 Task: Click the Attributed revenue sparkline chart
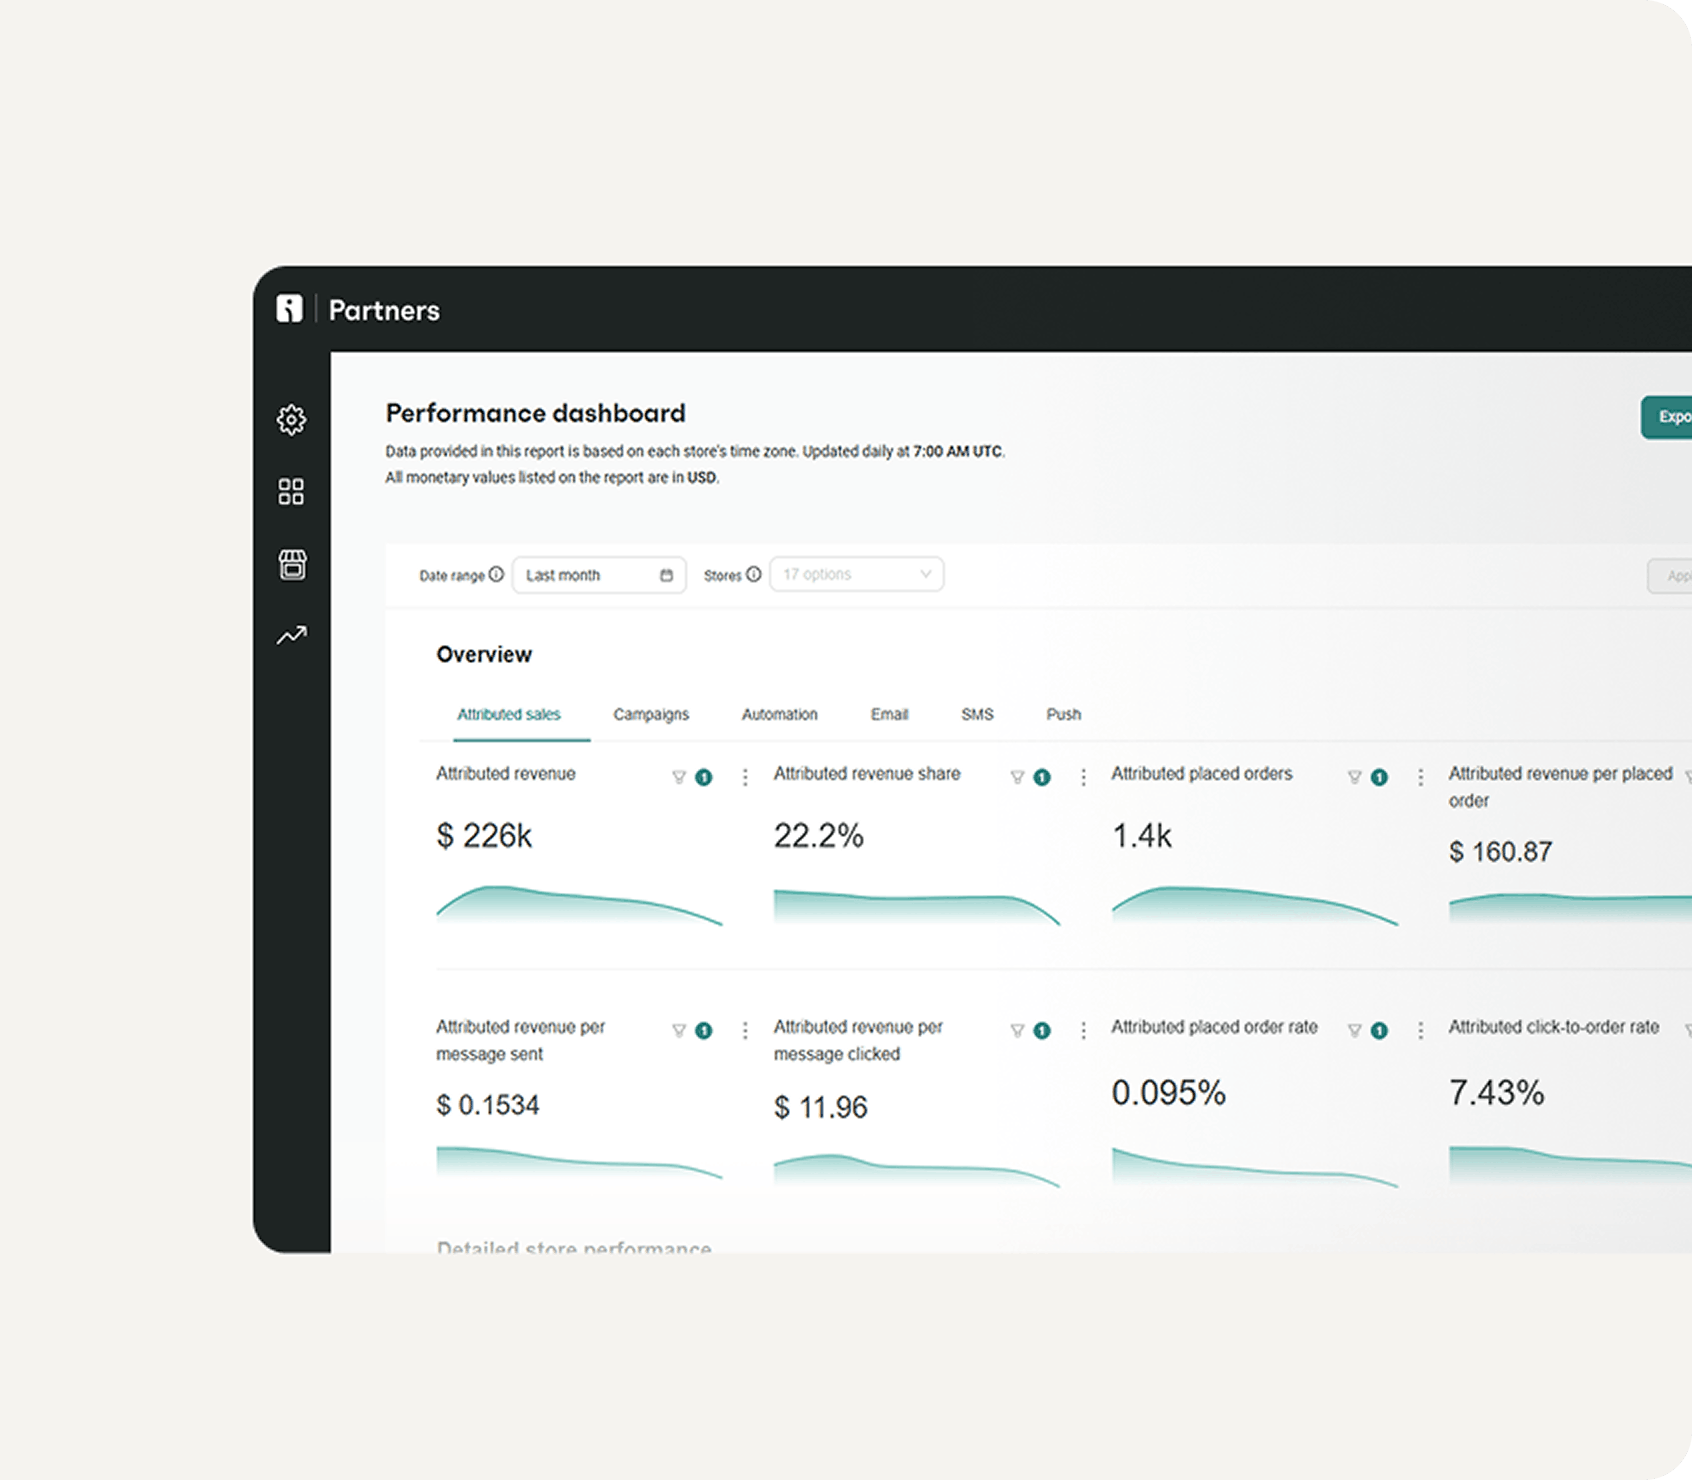pos(579,905)
